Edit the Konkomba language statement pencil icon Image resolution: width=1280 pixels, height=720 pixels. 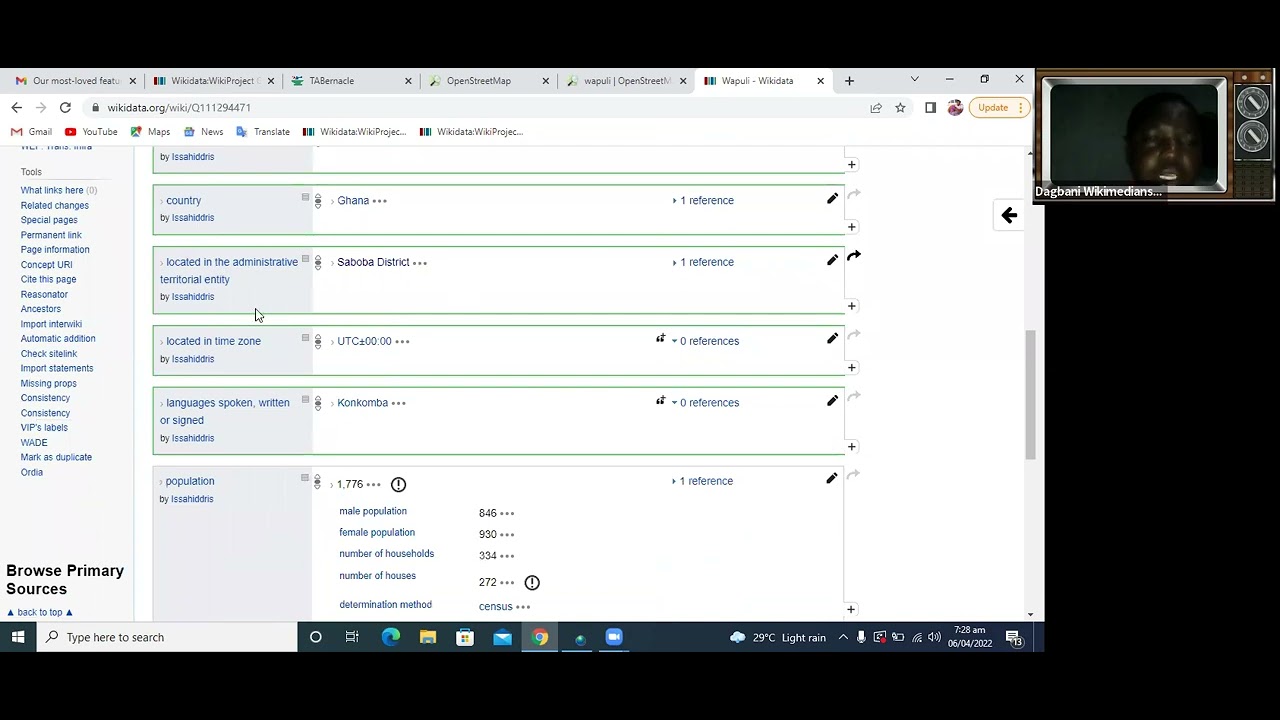tap(832, 401)
